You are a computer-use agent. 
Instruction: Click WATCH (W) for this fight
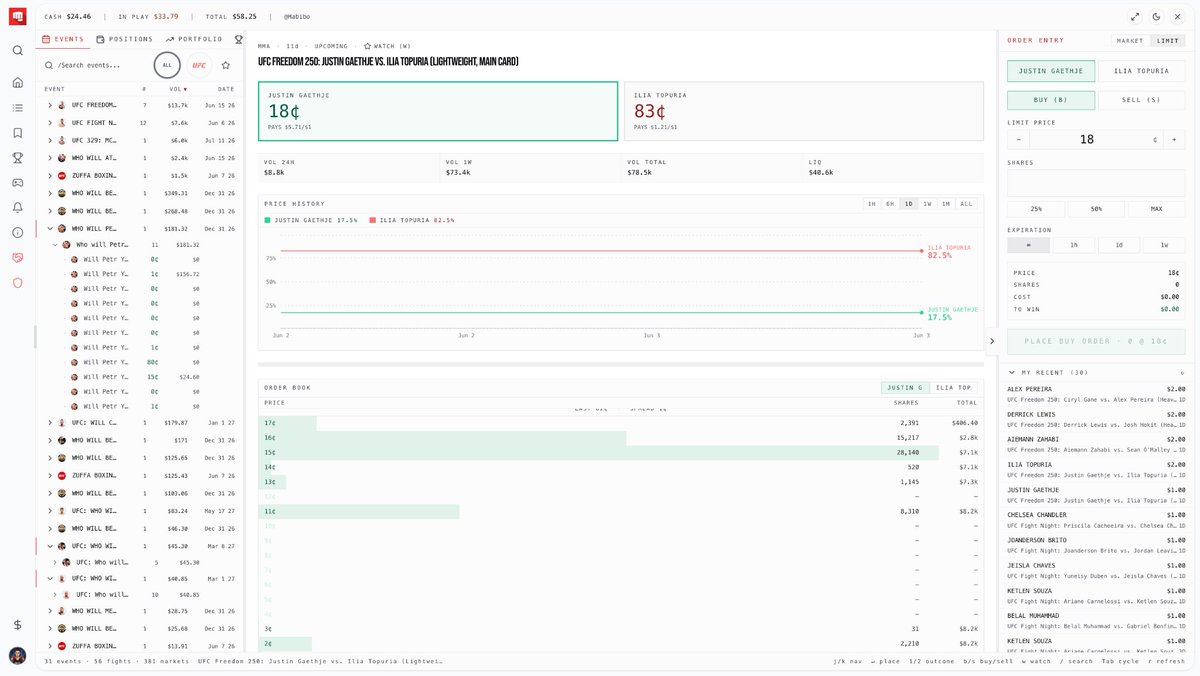point(387,46)
